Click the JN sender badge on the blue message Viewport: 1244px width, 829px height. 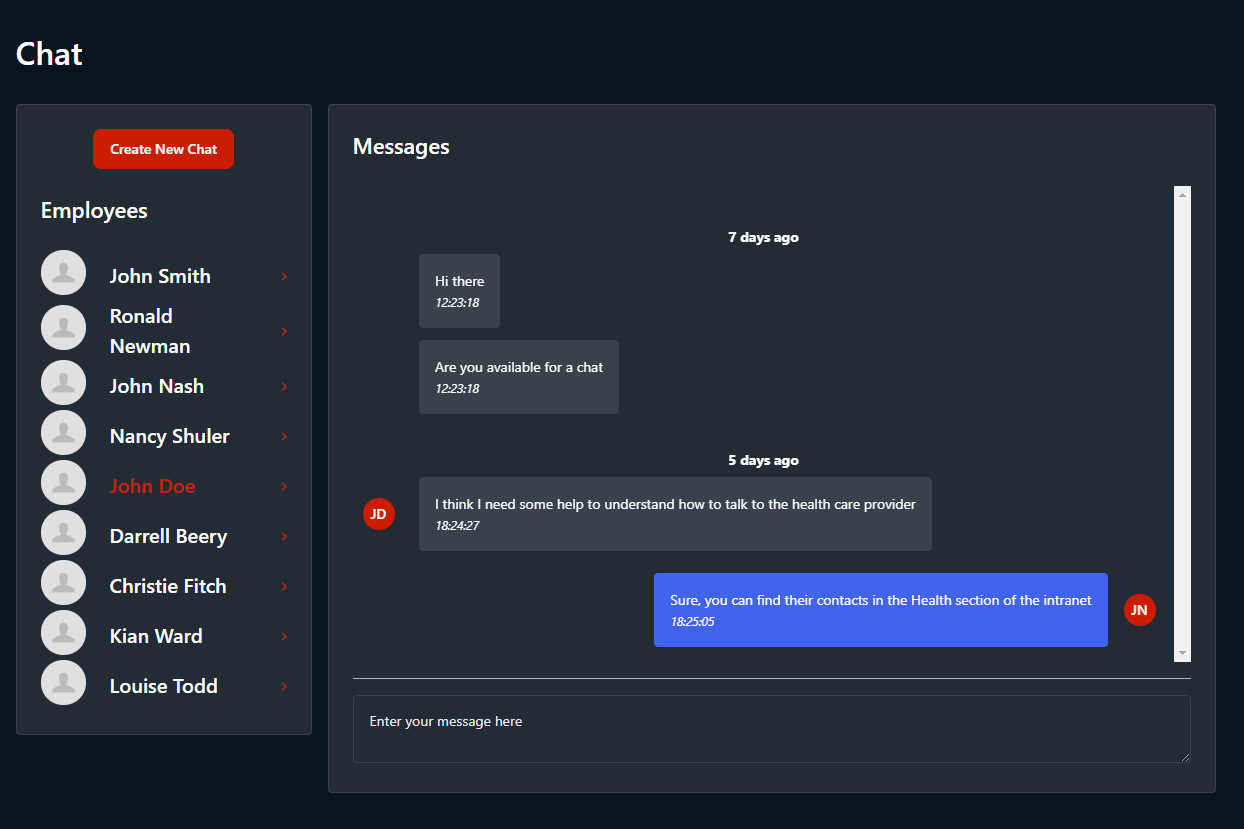1139,609
